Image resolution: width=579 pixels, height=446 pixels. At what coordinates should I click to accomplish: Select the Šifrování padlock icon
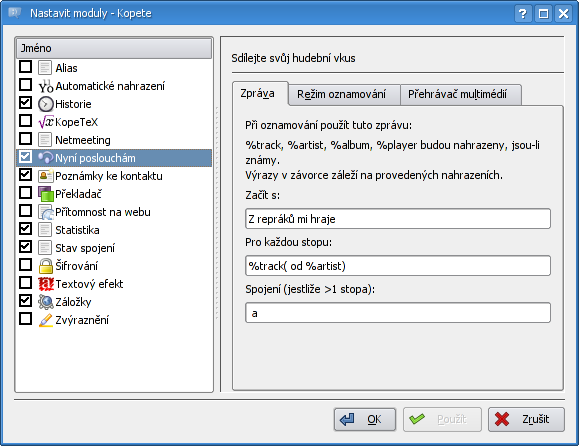pyautogui.click(x=46, y=266)
